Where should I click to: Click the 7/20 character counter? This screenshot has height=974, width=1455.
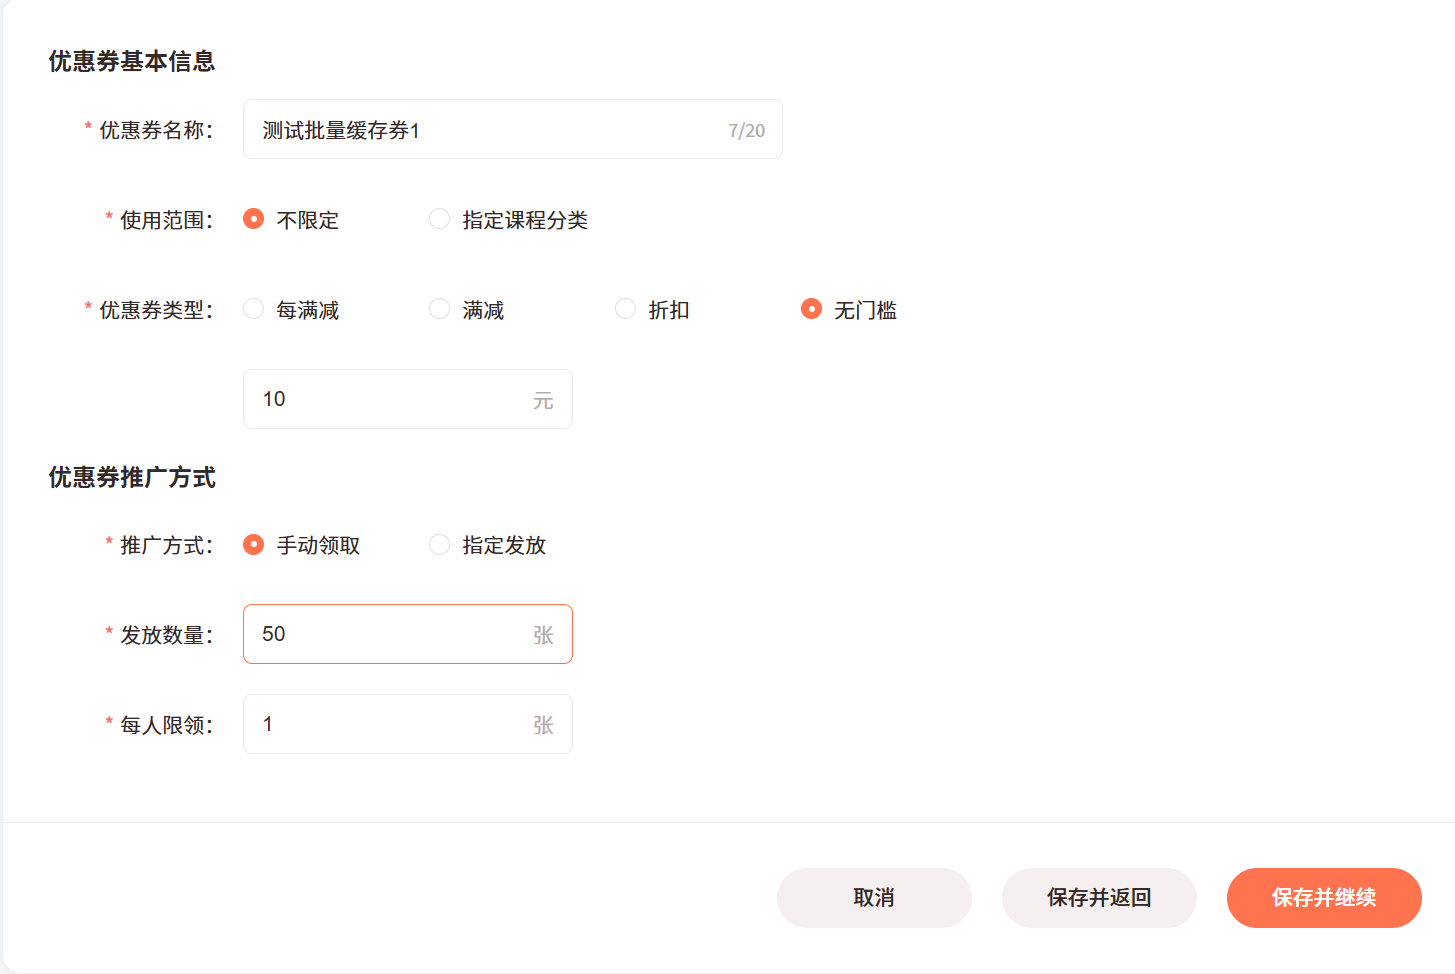(746, 131)
